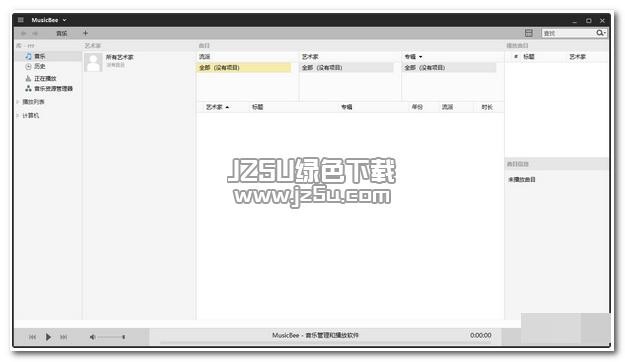Select 全部 (没有项目) in album filter

tap(449, 68)
